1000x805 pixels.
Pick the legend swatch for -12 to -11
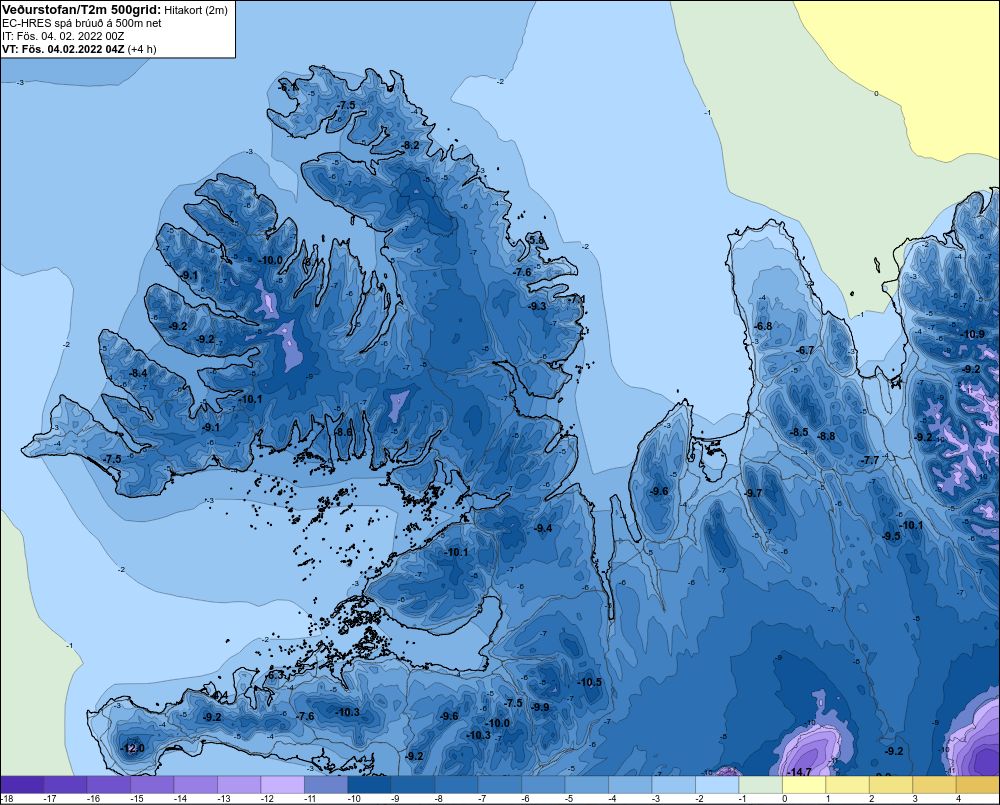(283, 785)
